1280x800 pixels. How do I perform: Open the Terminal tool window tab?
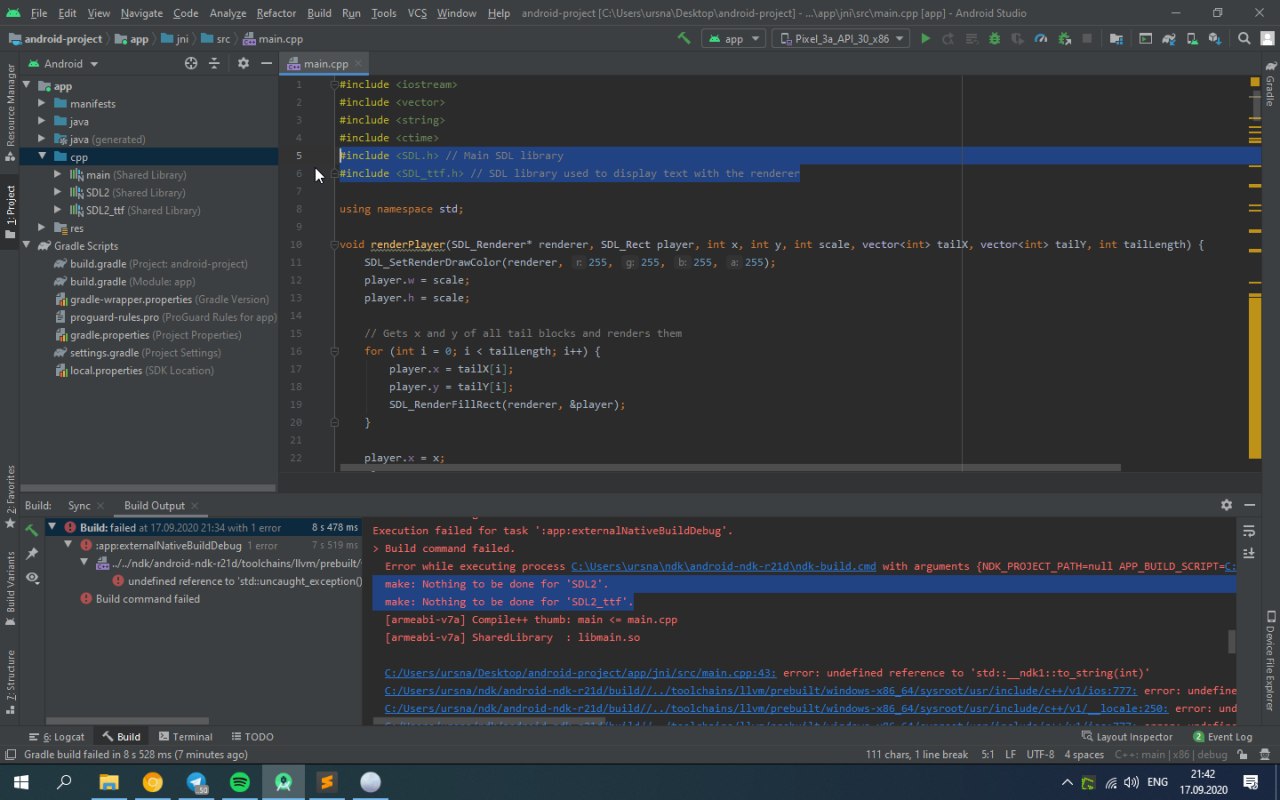(x=185, y=736)
